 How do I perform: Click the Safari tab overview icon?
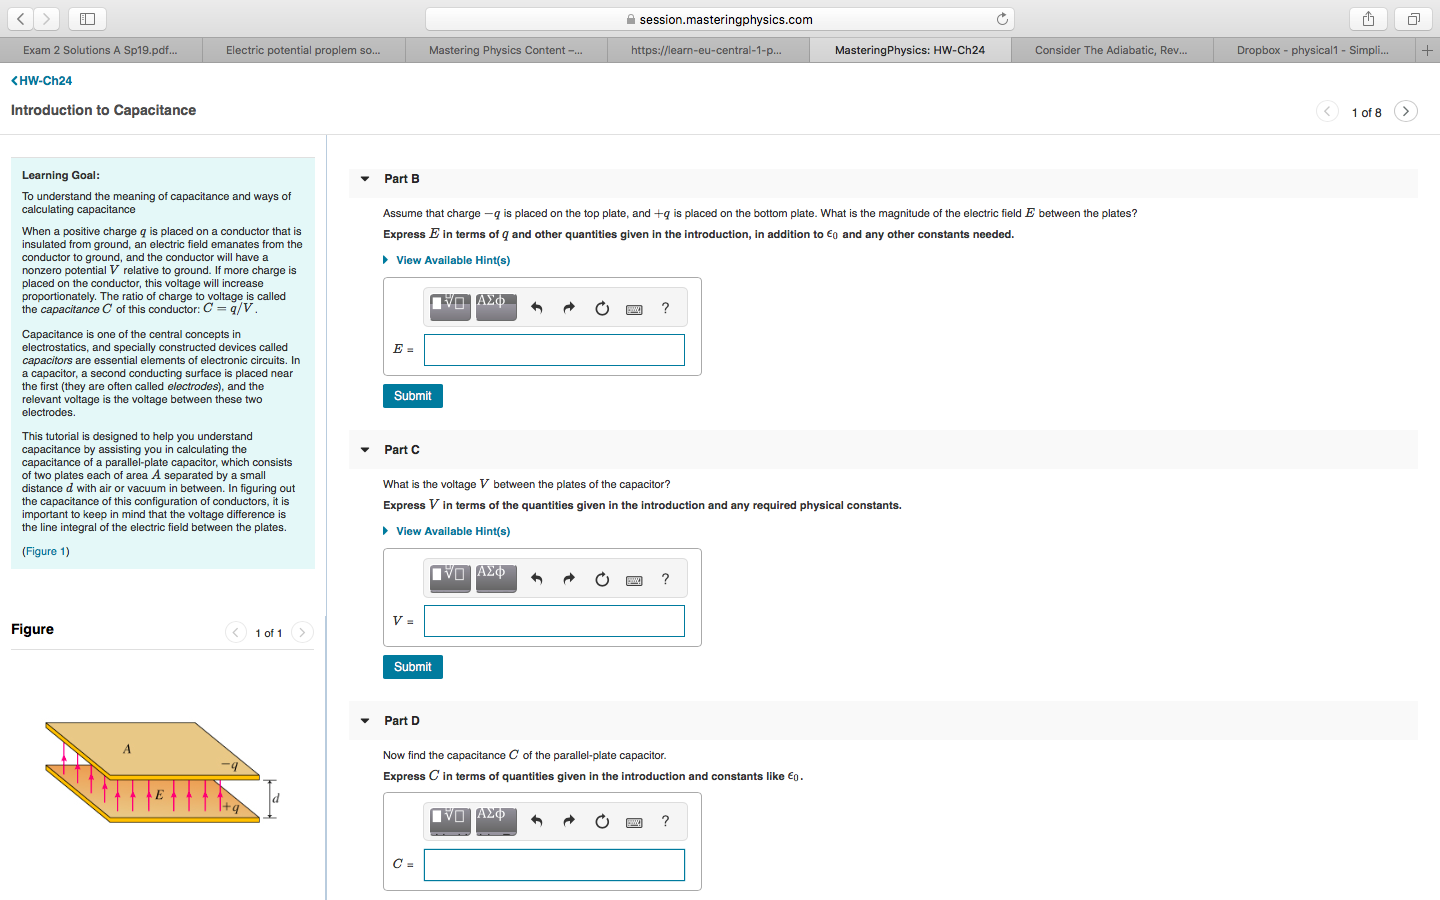1411,18
